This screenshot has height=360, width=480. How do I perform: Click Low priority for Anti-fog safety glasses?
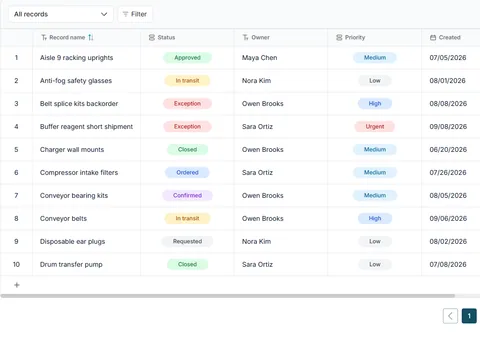pyautogui.click(x=375, y=81)
